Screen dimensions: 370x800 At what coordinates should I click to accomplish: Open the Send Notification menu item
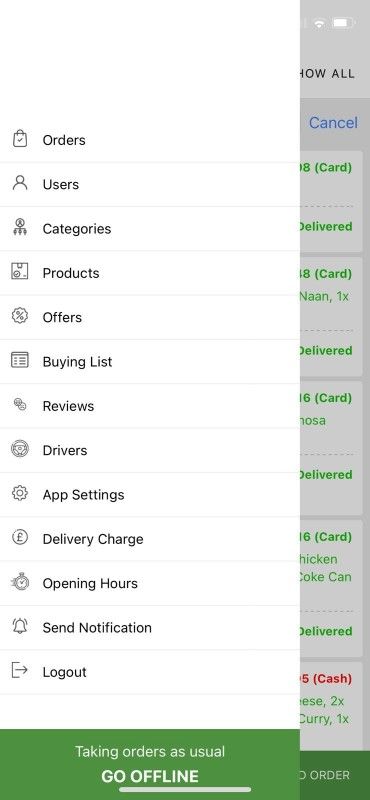[150, 628]
